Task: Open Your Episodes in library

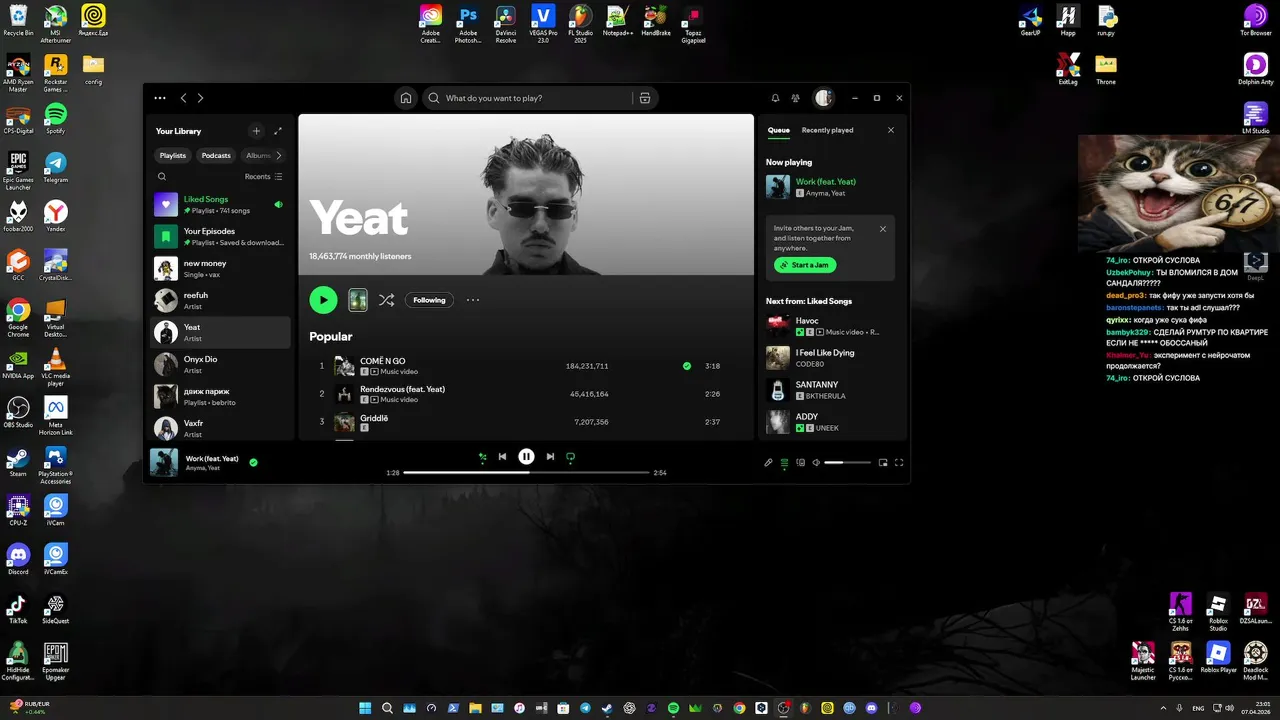Action: [220, 237]
